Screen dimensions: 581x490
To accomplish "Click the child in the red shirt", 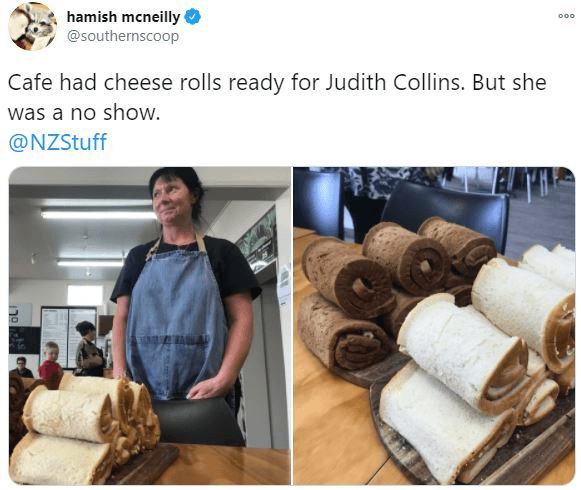I will pos(50,361).
